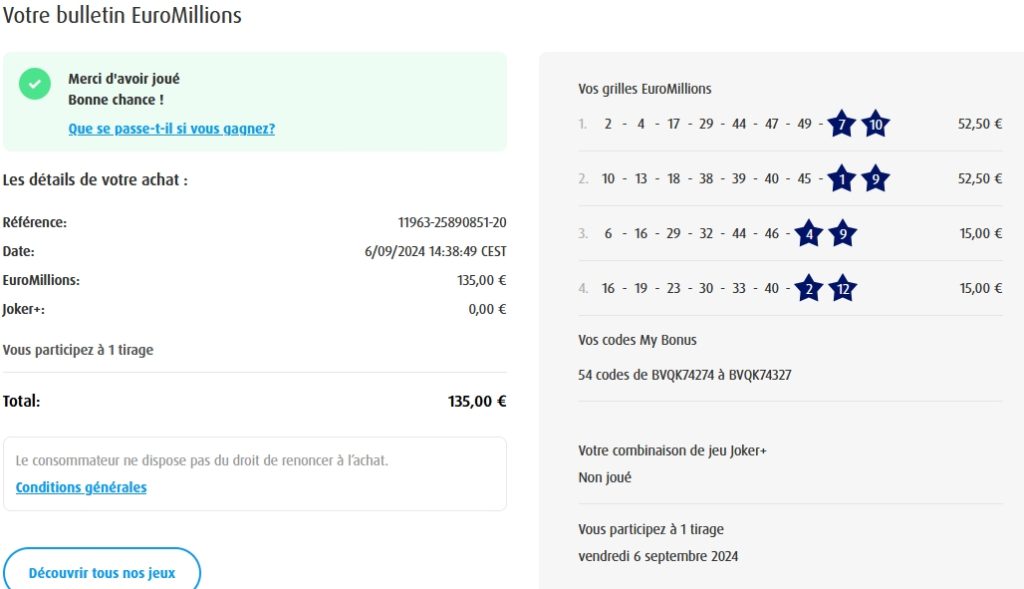Viewport: 1024px width, 589px height.
Task: Click the My Bonus codes range text
Action: point(685,375)
